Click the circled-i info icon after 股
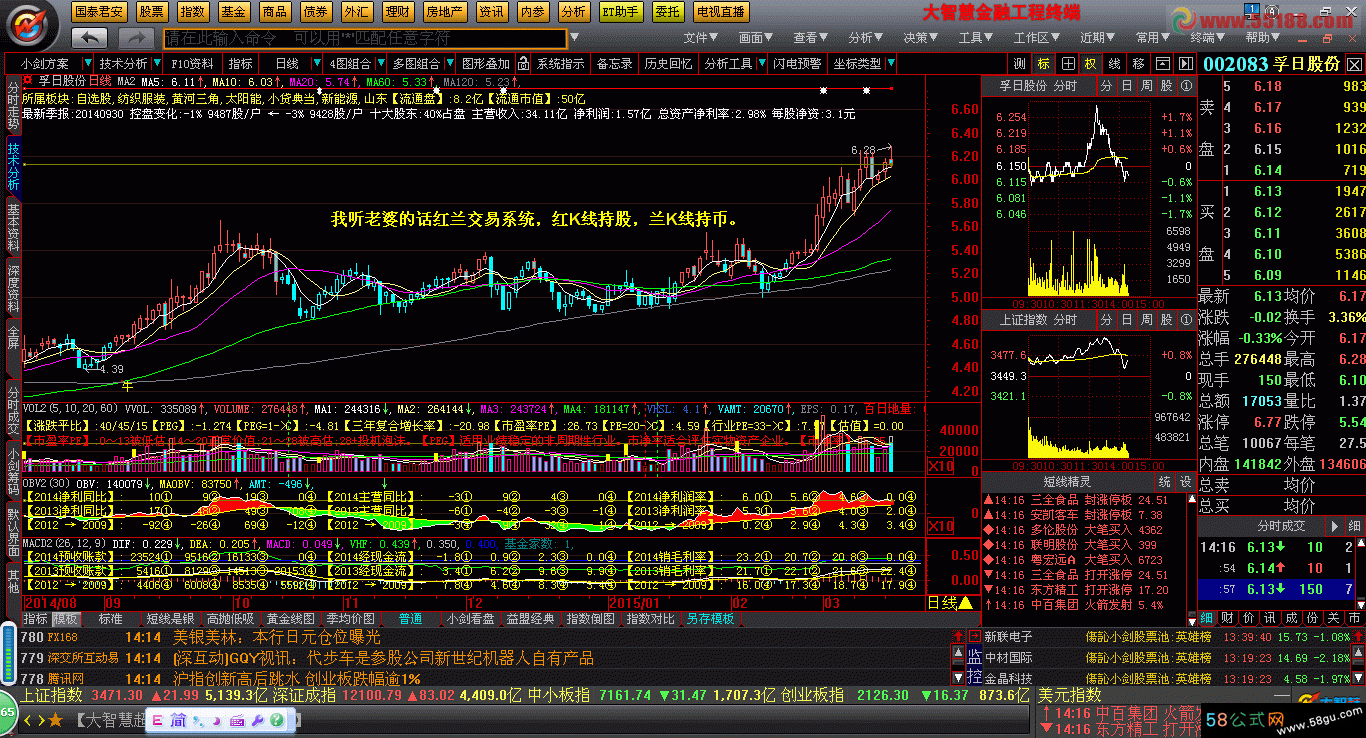The height and width of the screenshot is (738, 1366). click(x=1185, y=86)
